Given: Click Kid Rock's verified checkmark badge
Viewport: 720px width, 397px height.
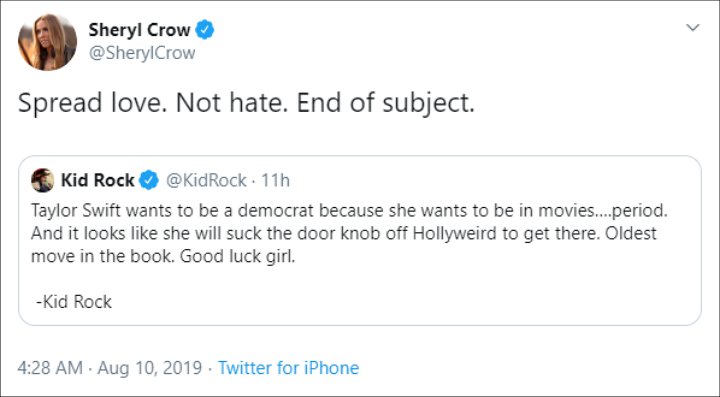Looking at the screenshot, I should point(148,180).
